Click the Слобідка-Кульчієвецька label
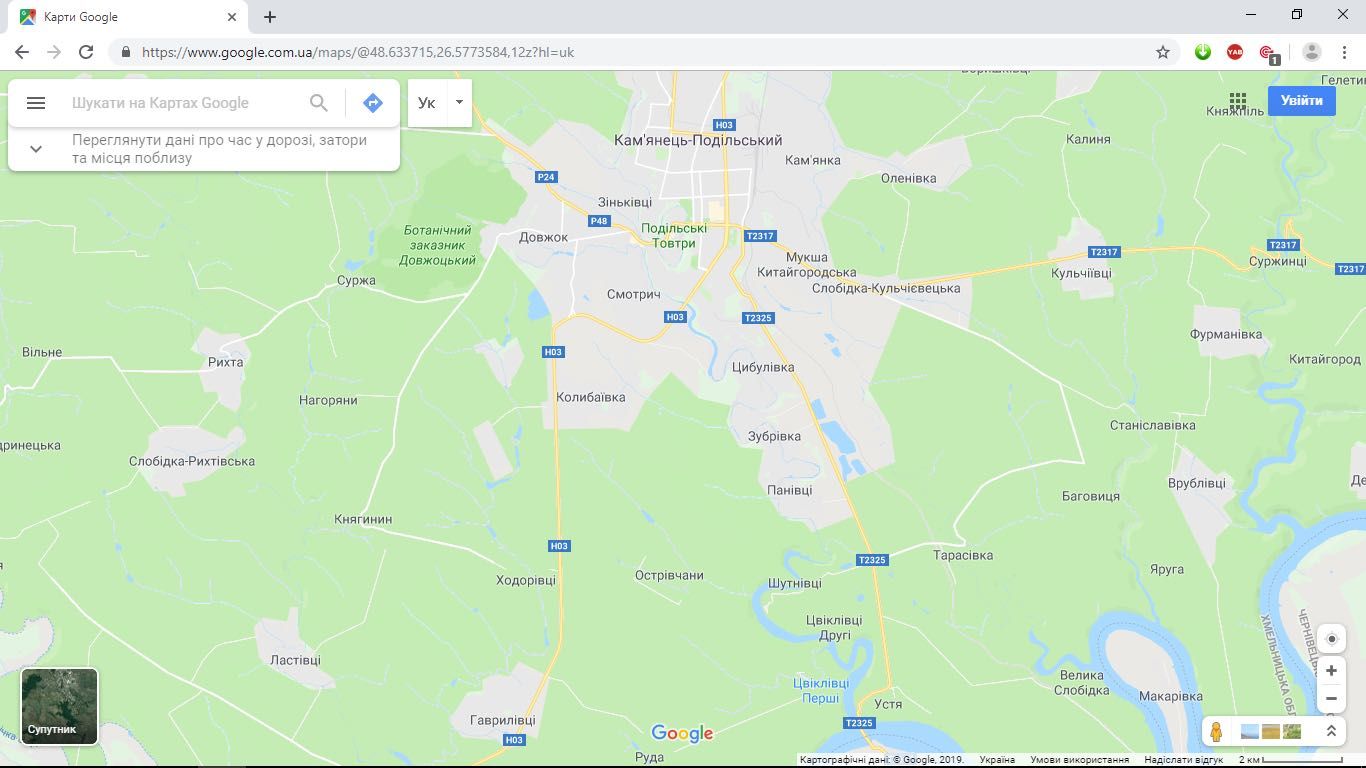1366x768 pixels. [x=886, y=288]
